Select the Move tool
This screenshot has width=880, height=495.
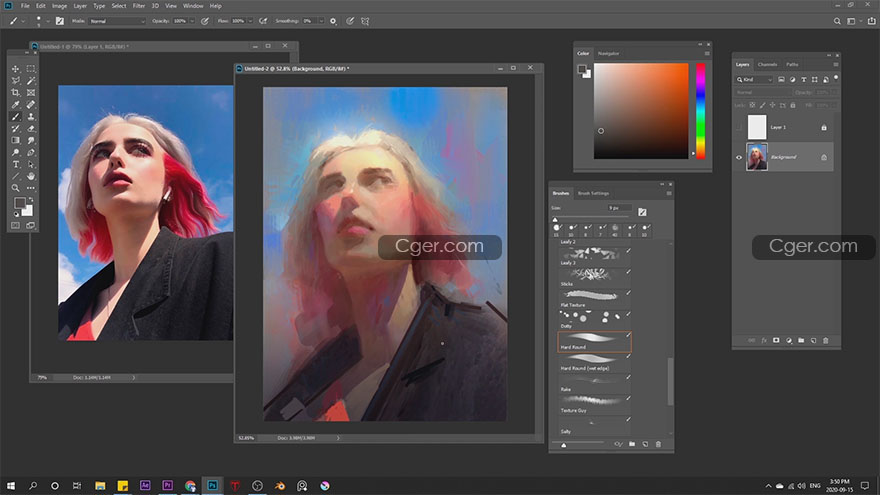16,68
